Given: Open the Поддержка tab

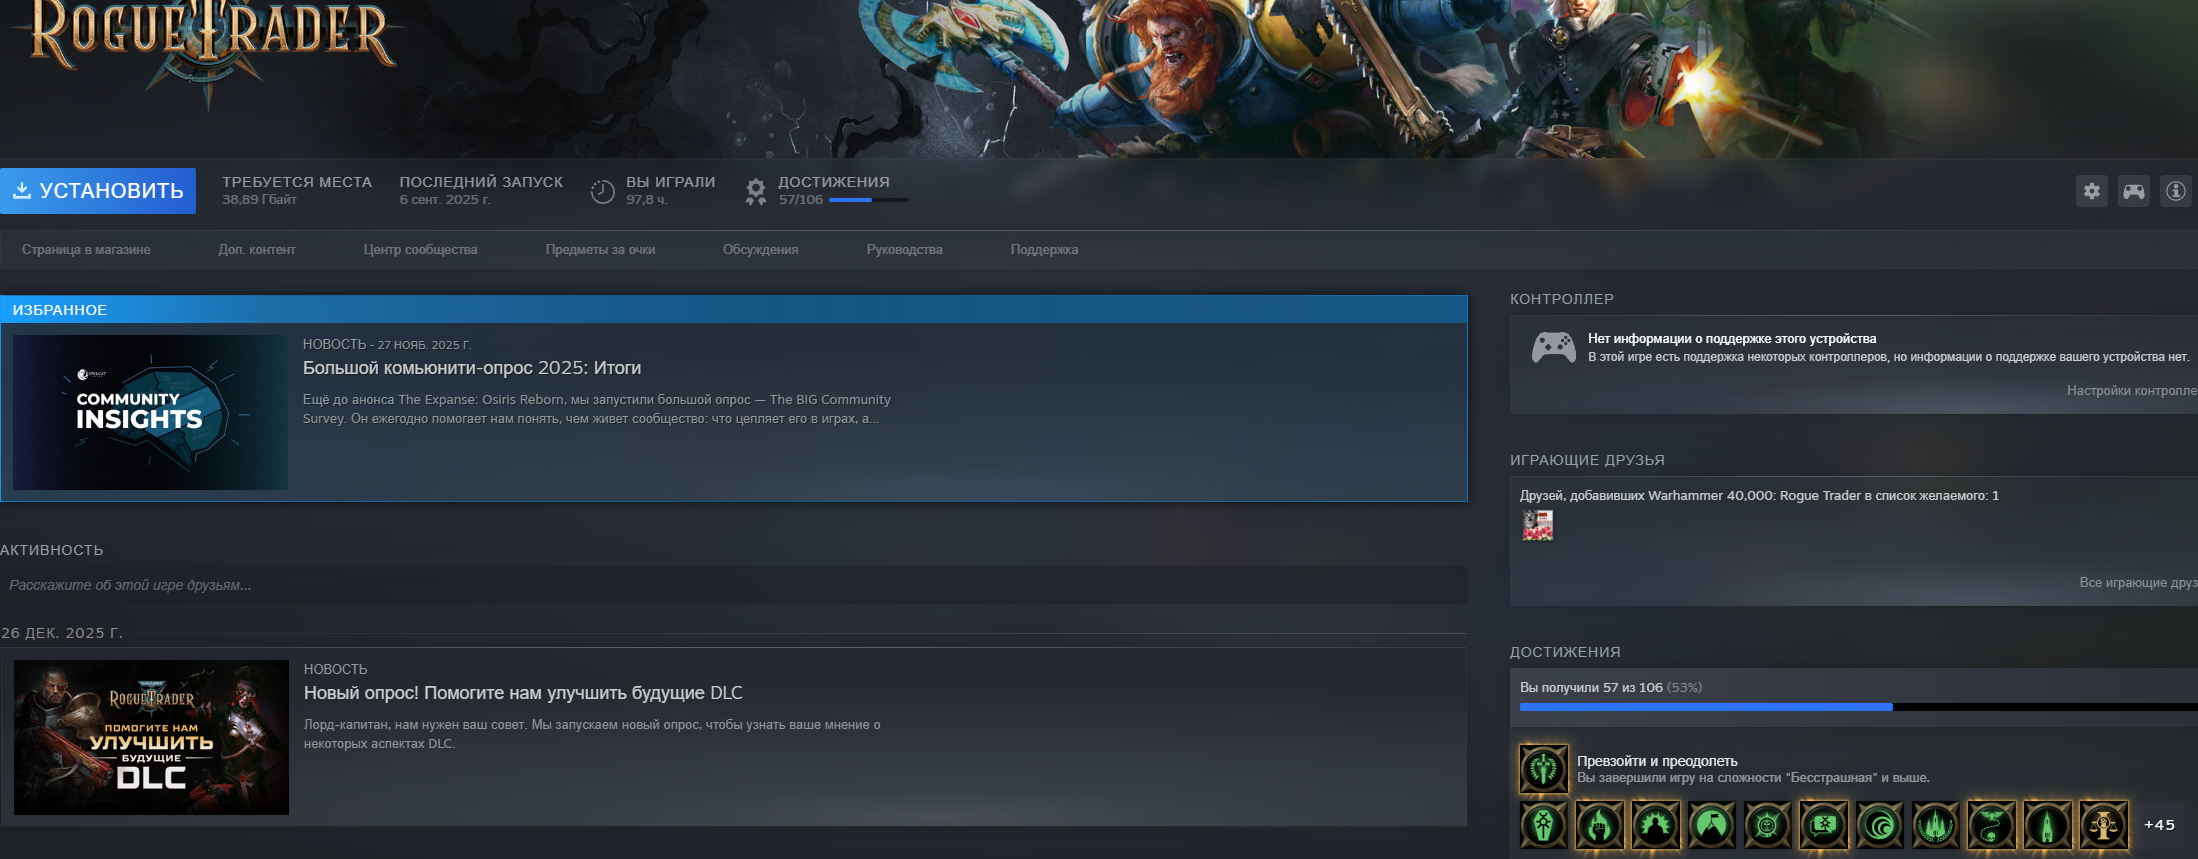Looking at the screenshot, I should [1044, 250].
